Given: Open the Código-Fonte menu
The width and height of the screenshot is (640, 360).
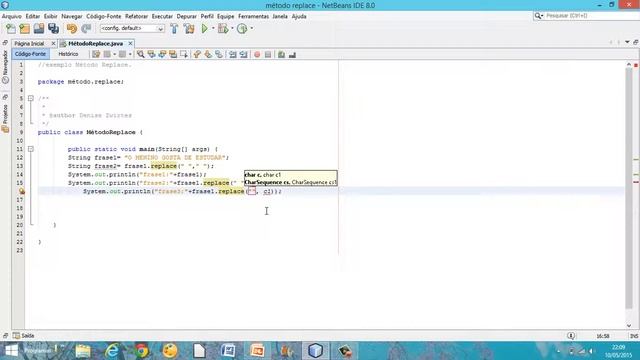Looking at the screenshot, I should (104, 16).
